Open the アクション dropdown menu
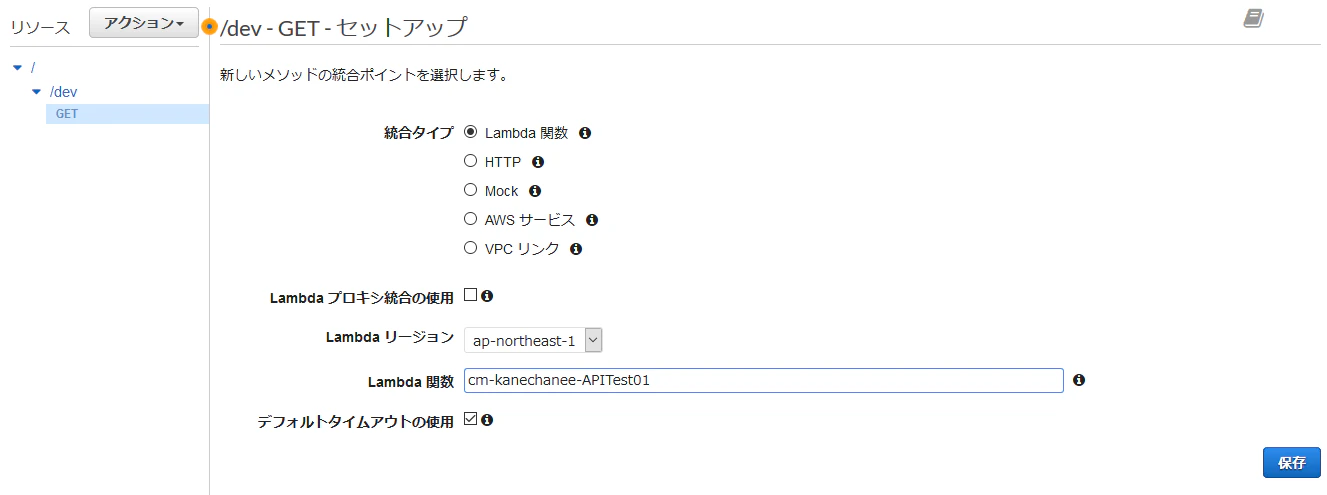This screenshot has width=1327, height=495. click(143, 23)
